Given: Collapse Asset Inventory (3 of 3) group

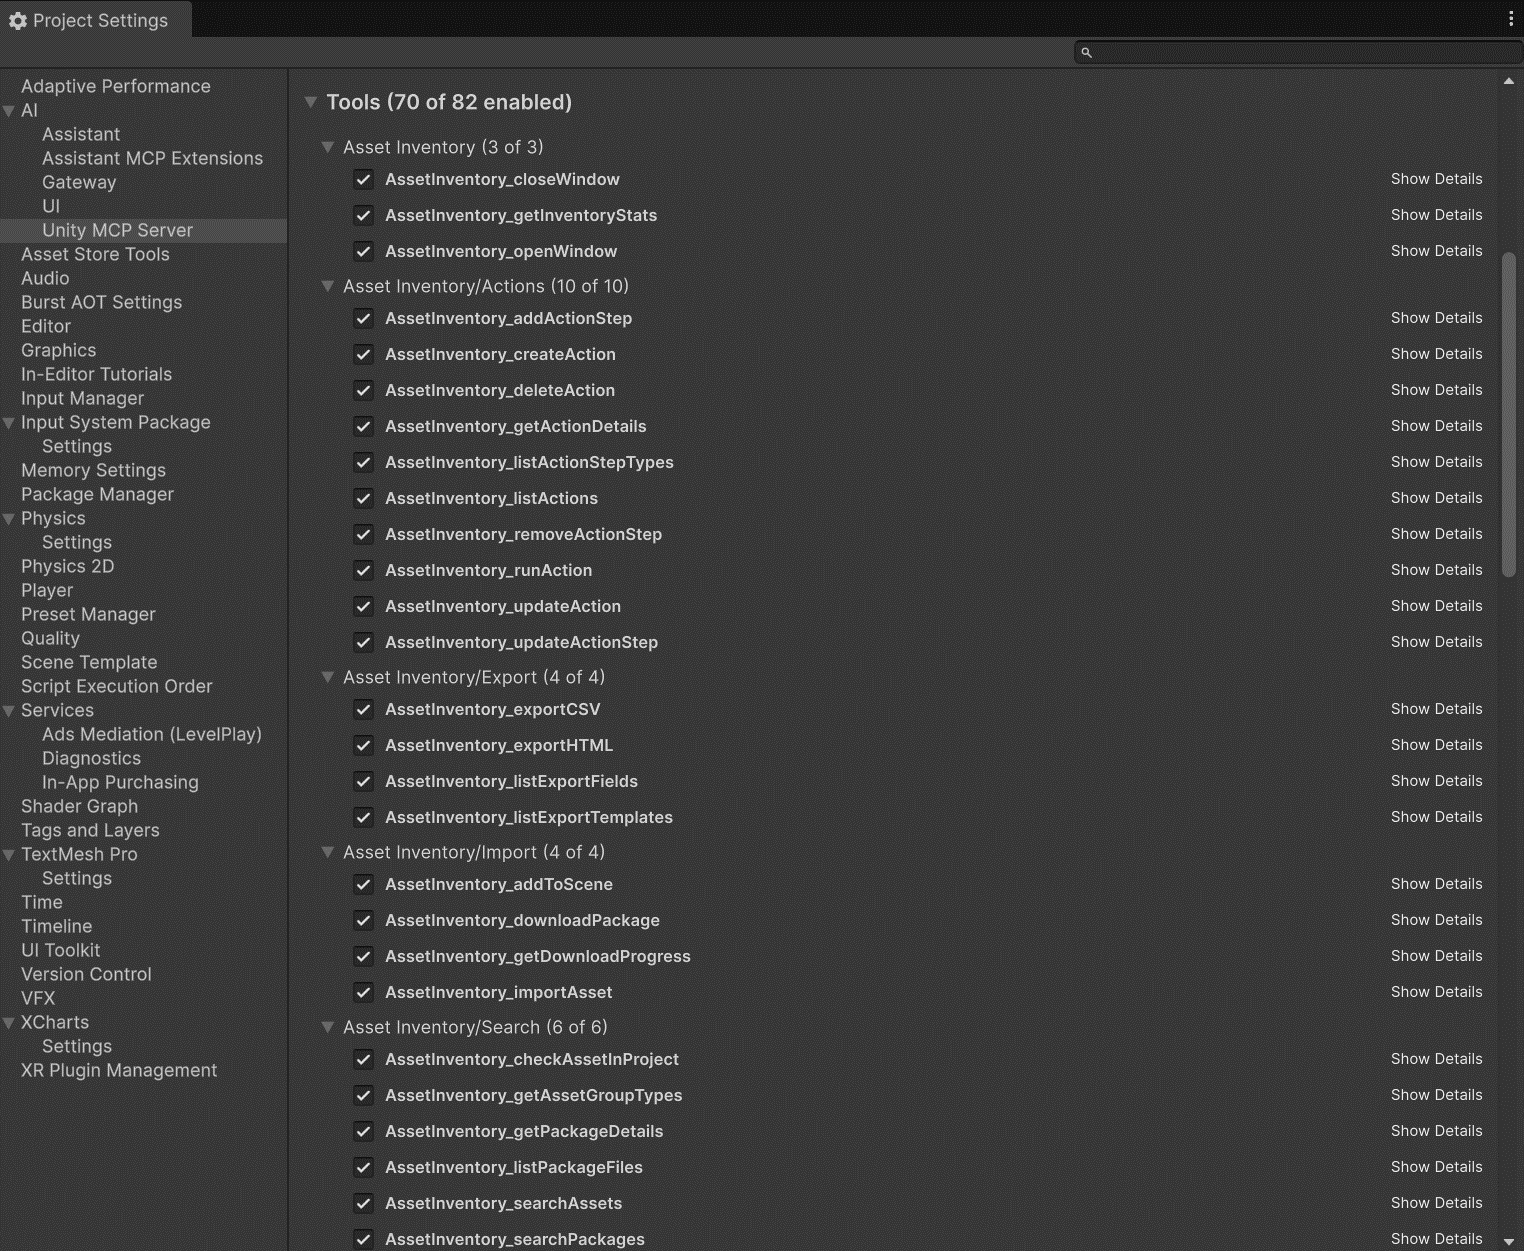Looking at the screenshot, I should click(327, 147).
